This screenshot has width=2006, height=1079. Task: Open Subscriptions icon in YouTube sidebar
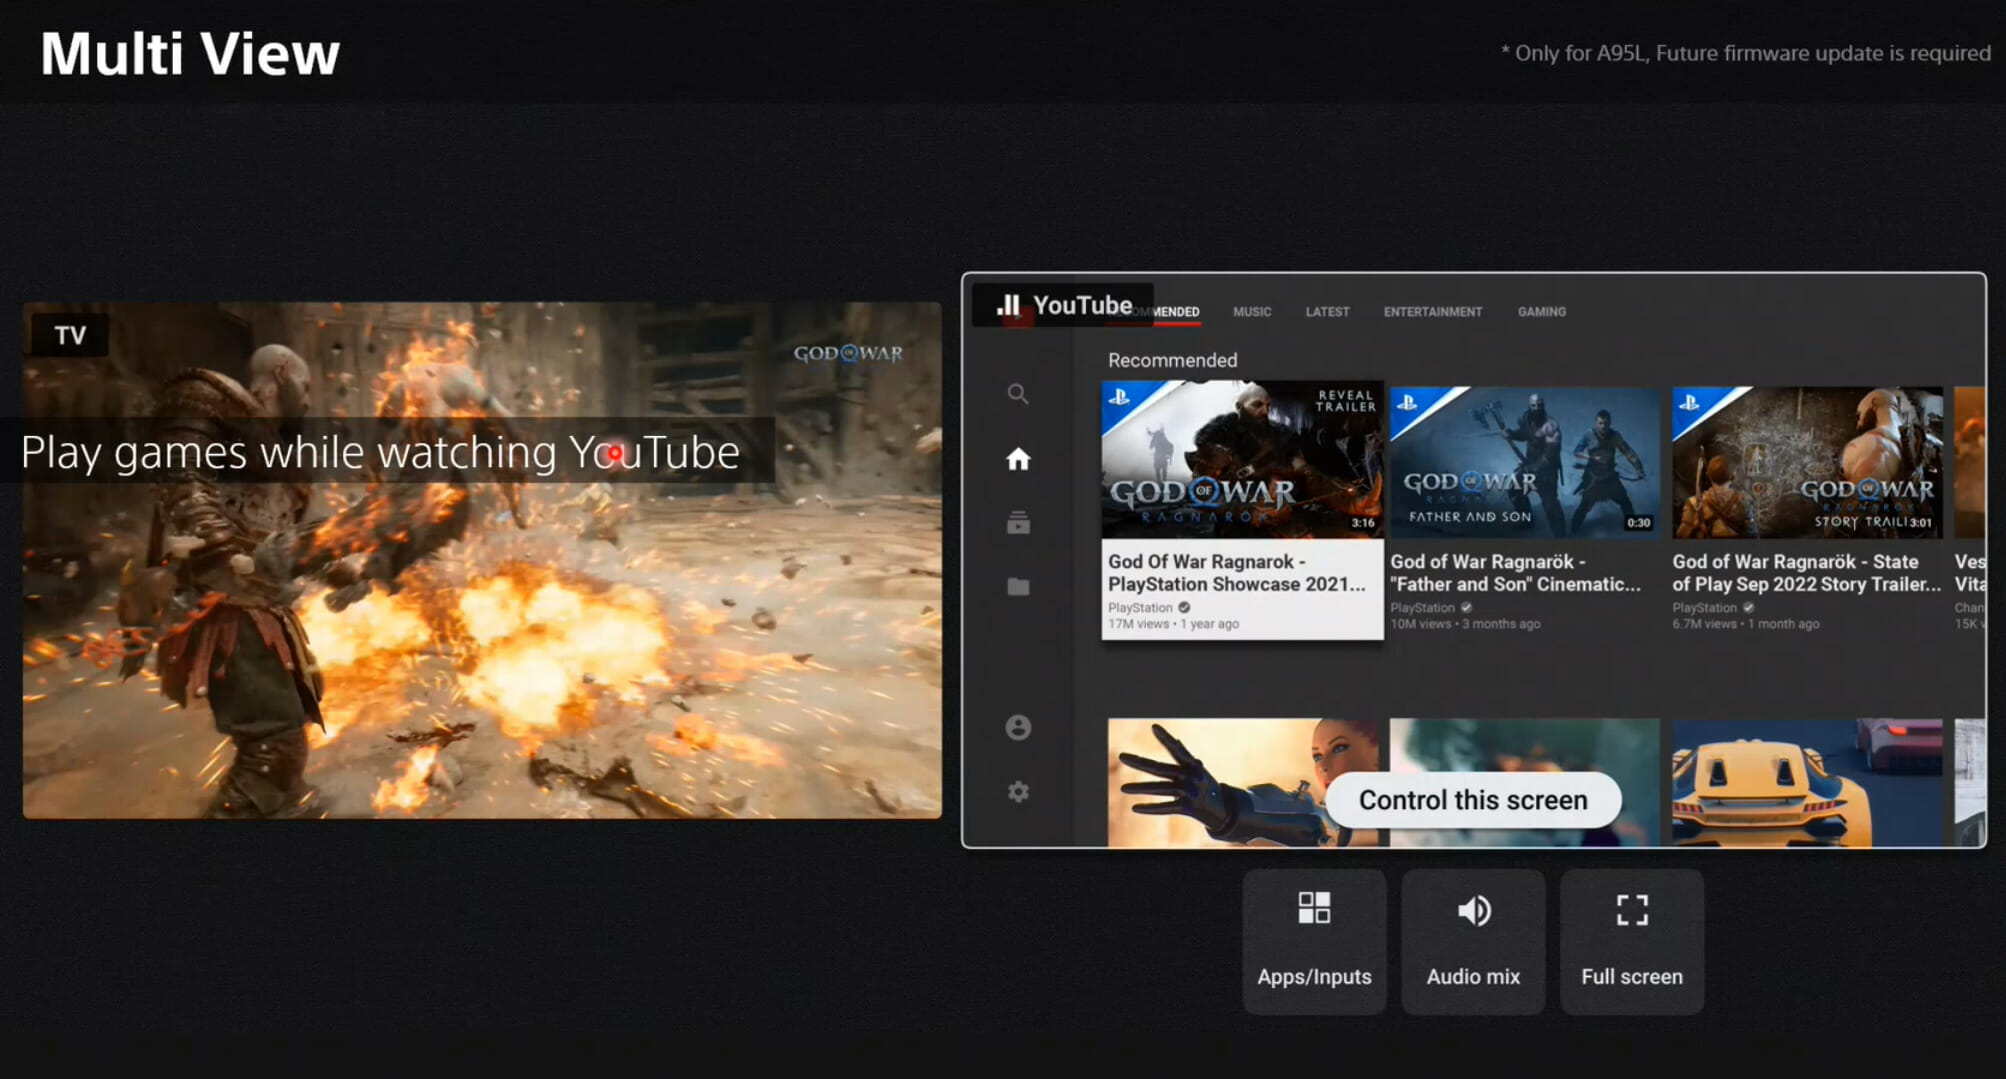(1018, 522)
